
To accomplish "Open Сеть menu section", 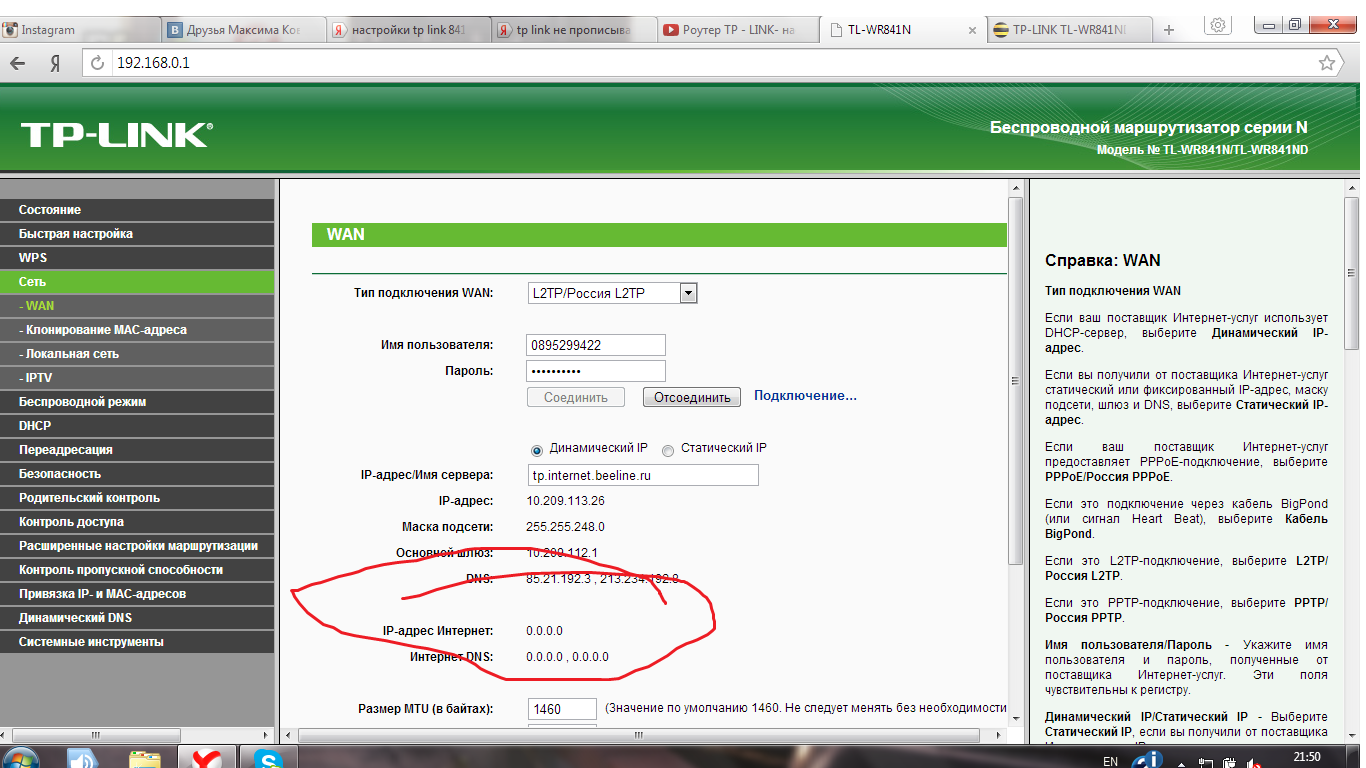I will [137, 282].
